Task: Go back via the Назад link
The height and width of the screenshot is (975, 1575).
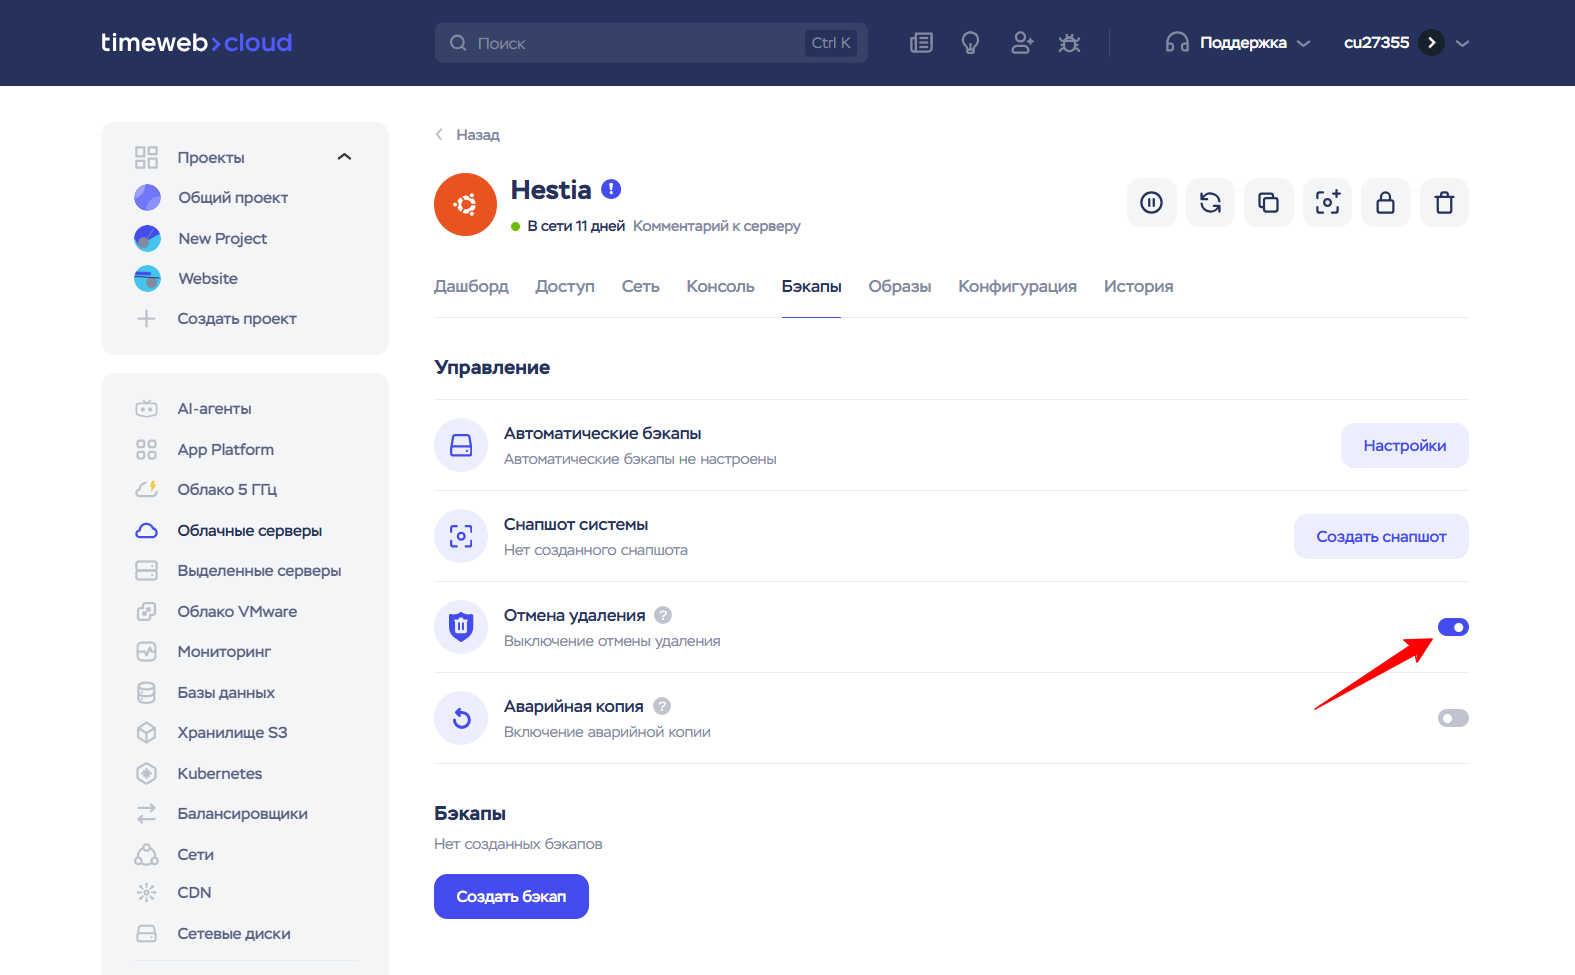Action: tap(467, 135)
